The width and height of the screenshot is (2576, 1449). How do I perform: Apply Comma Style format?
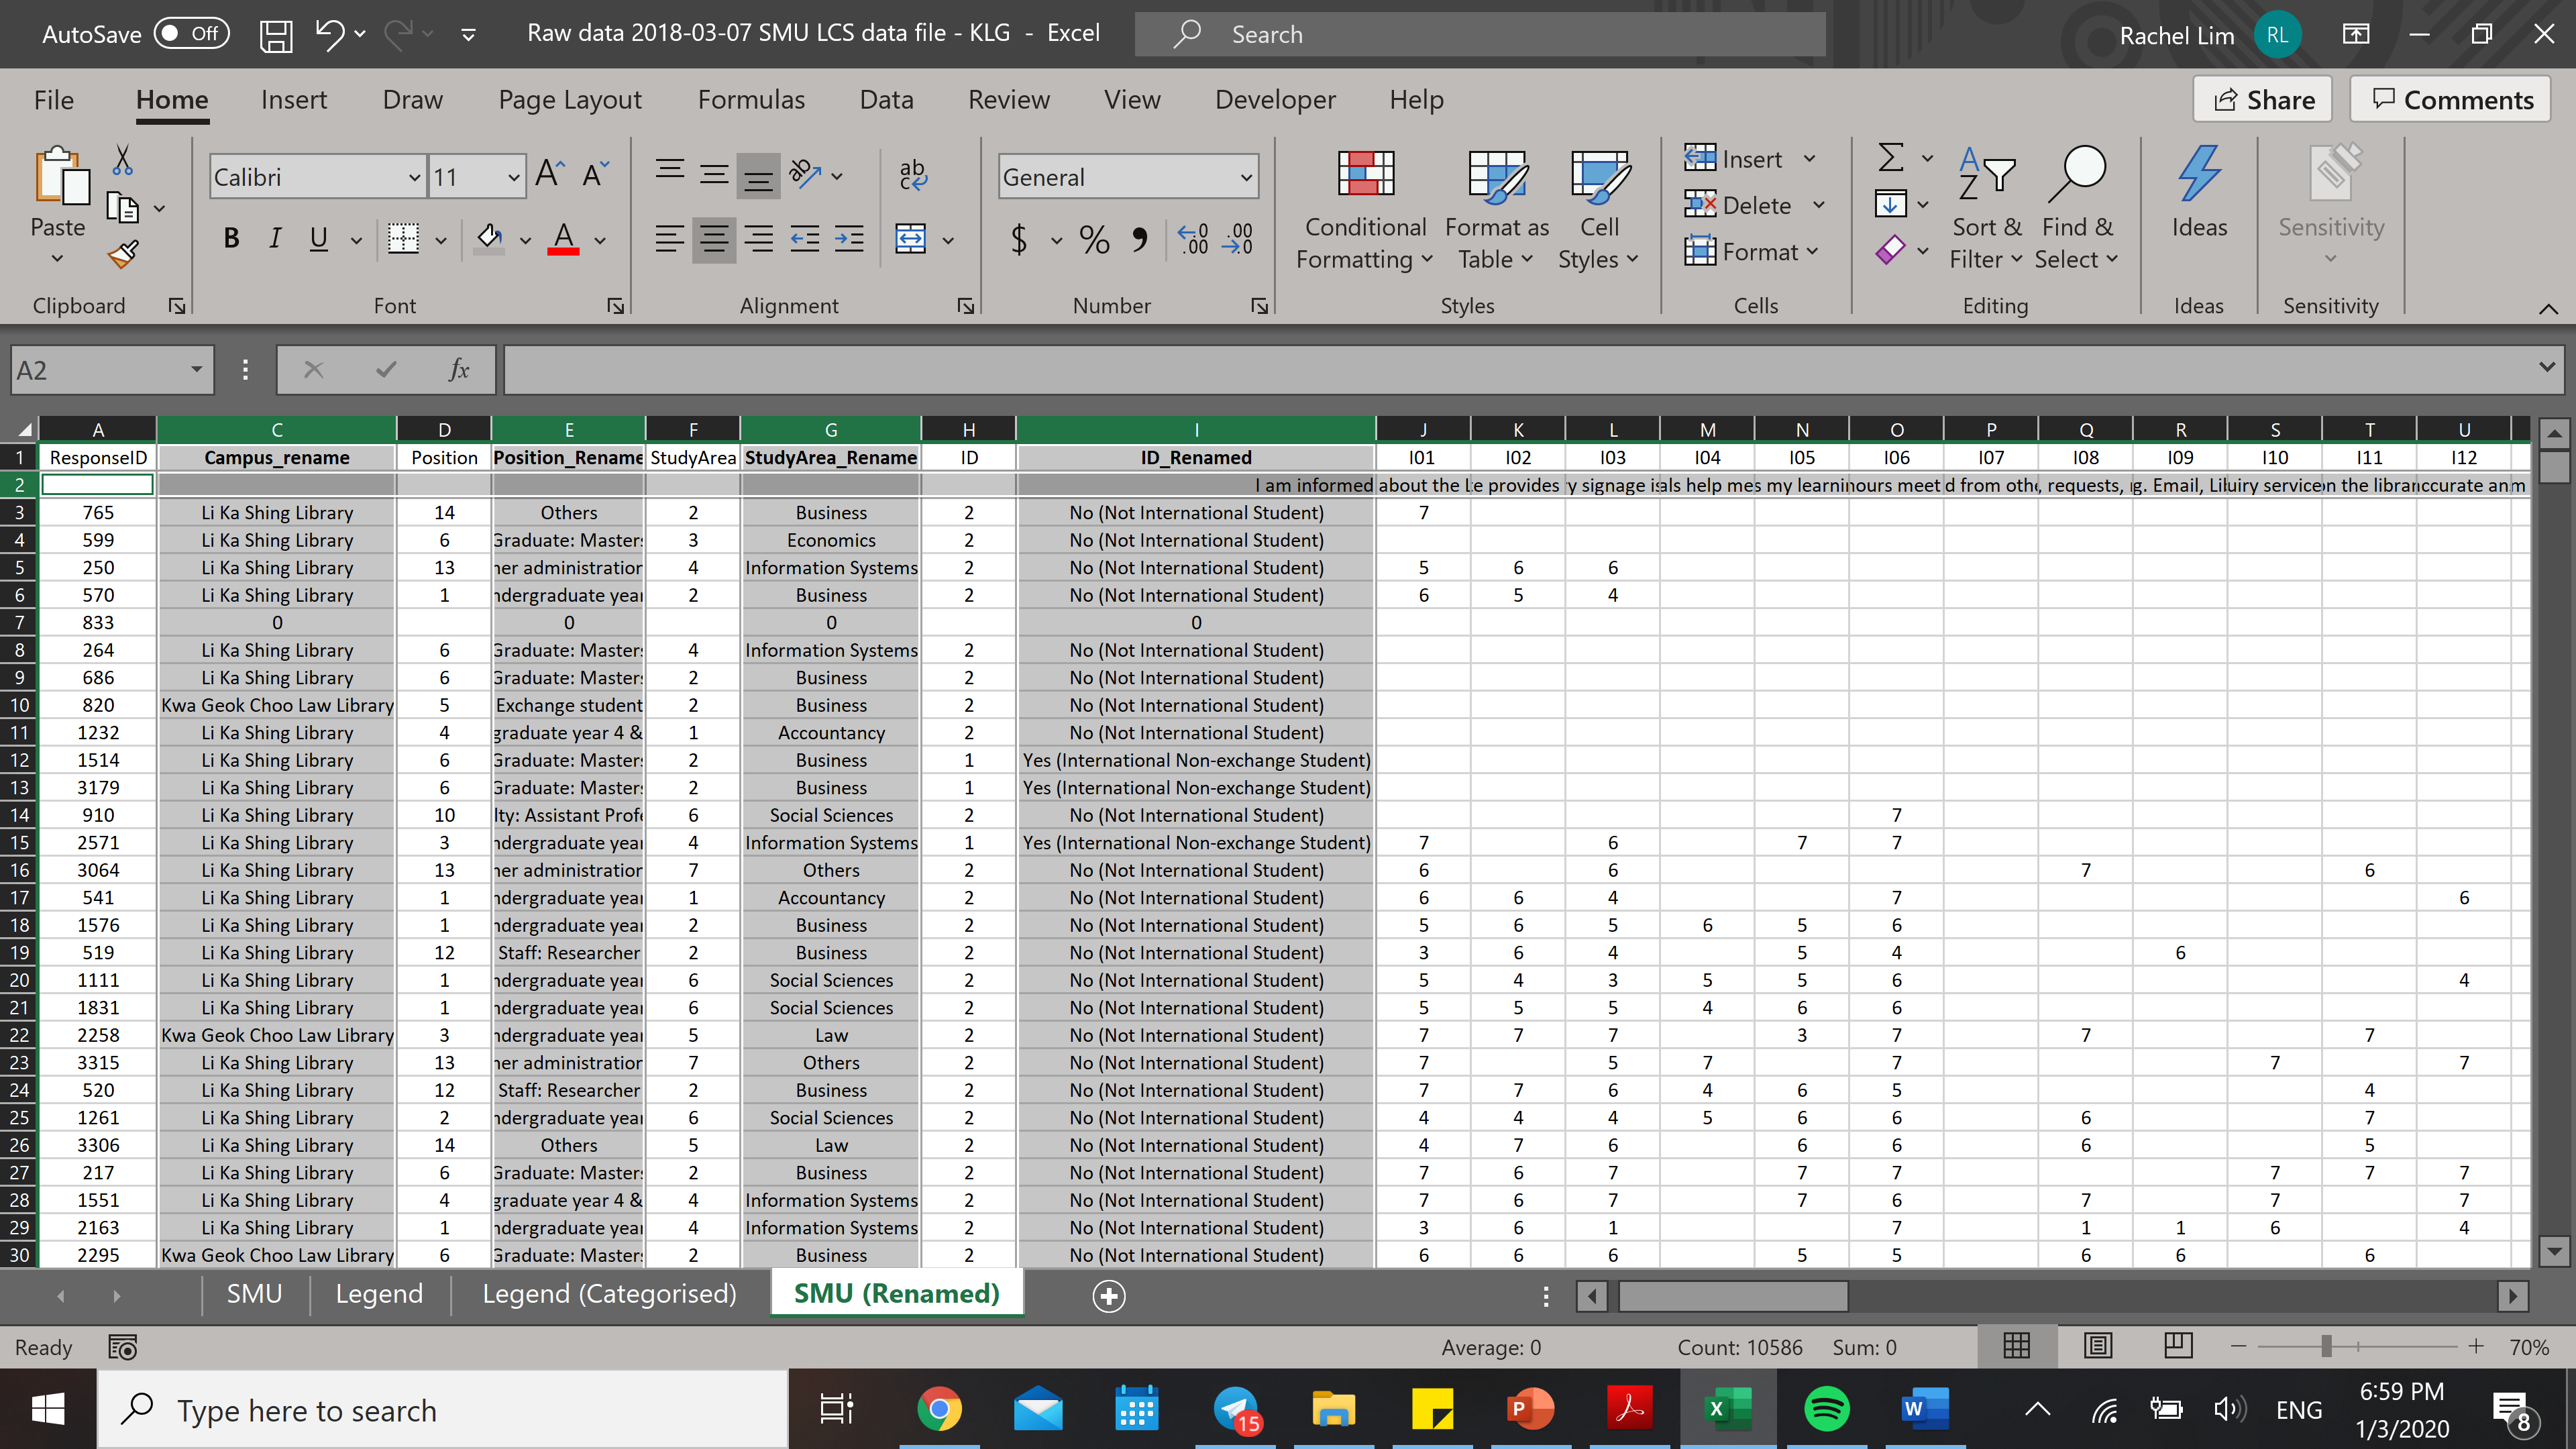click(x=1139, y=240)
